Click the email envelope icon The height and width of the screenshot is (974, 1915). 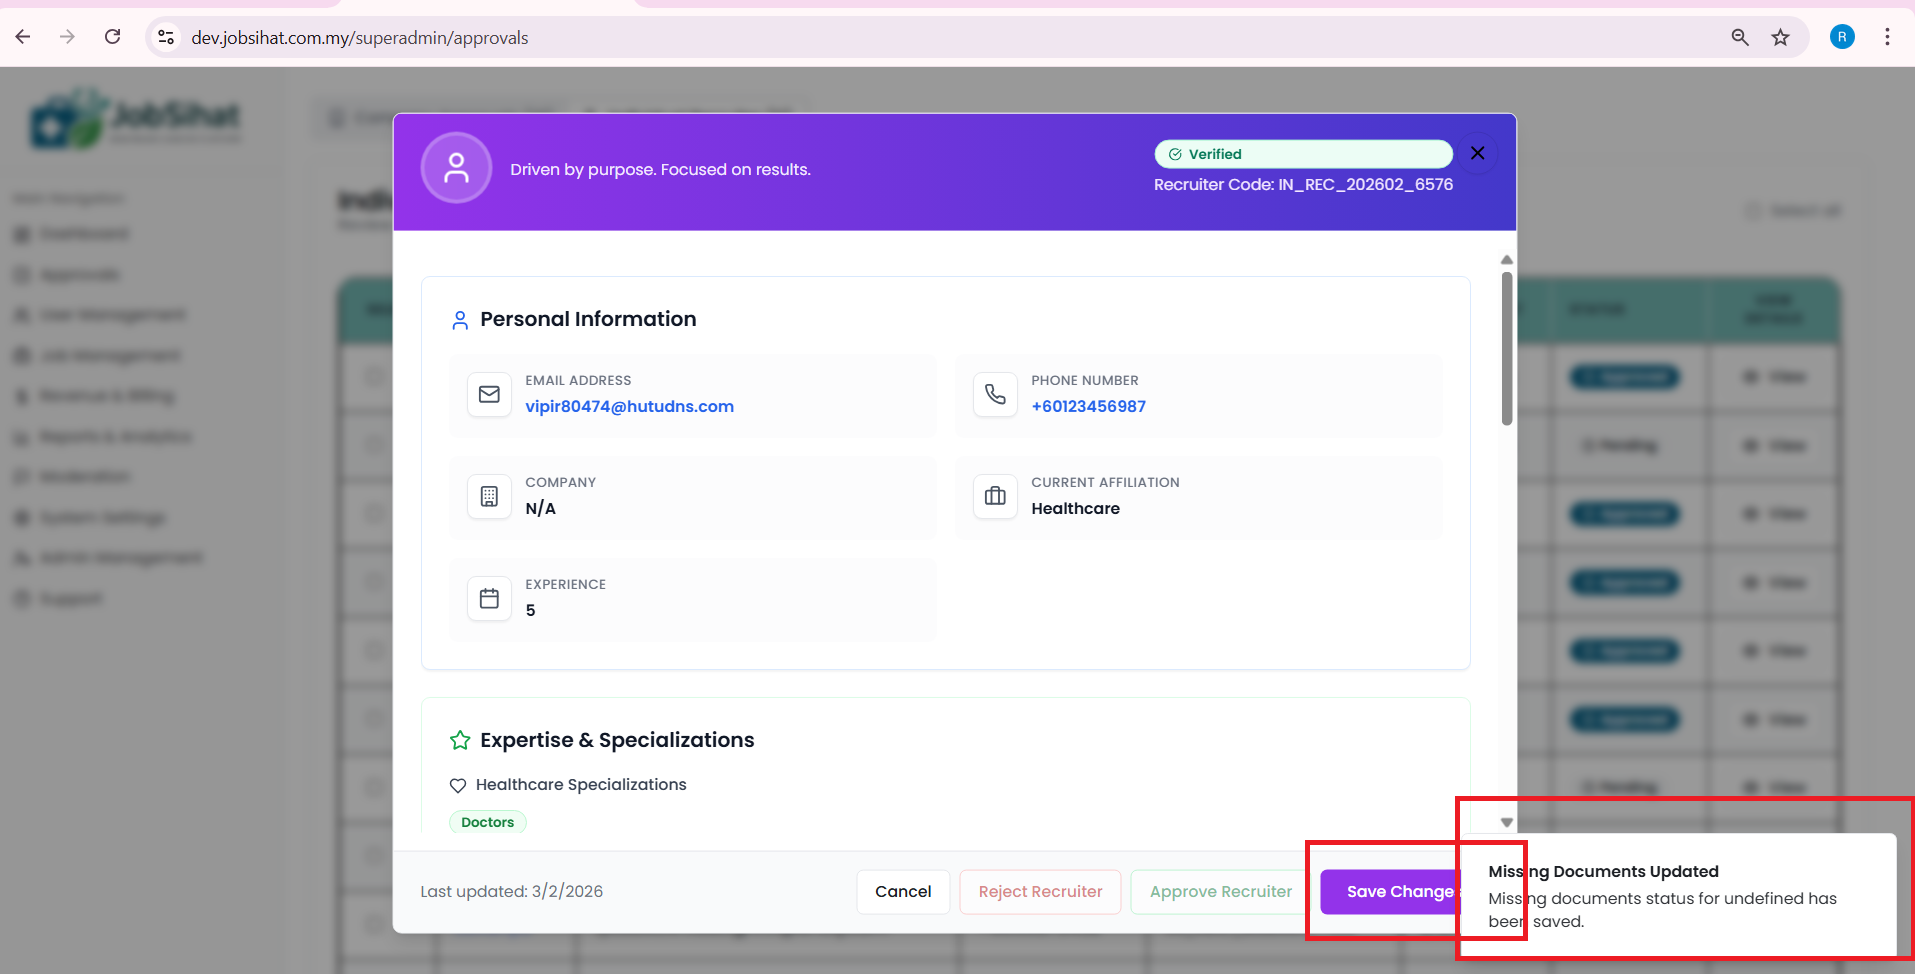489,395
